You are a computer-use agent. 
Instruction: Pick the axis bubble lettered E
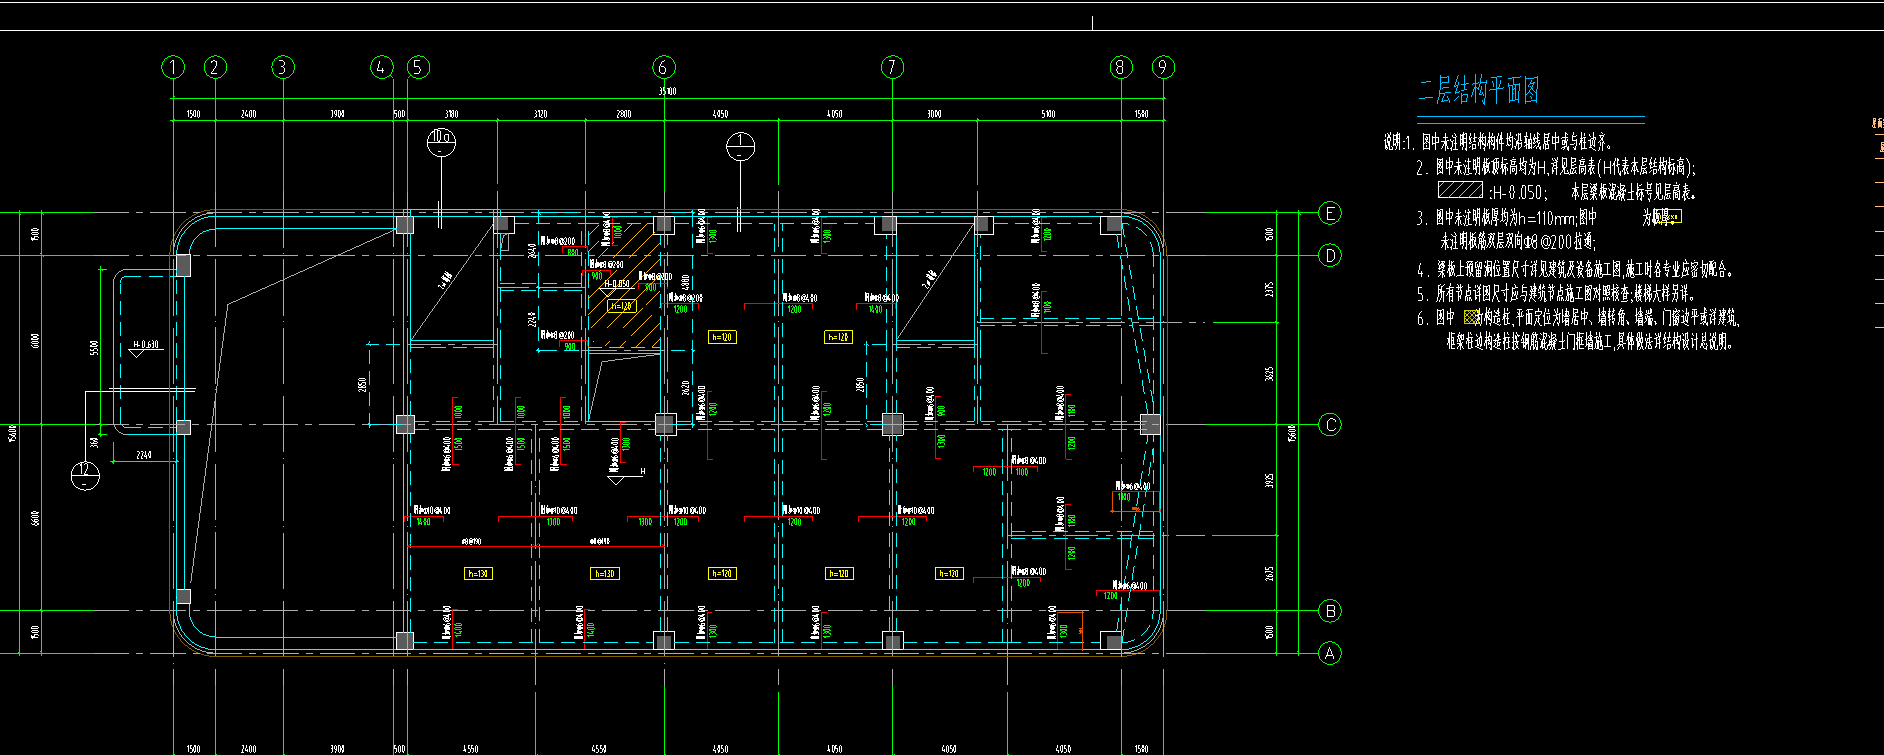coord(1330,213)
